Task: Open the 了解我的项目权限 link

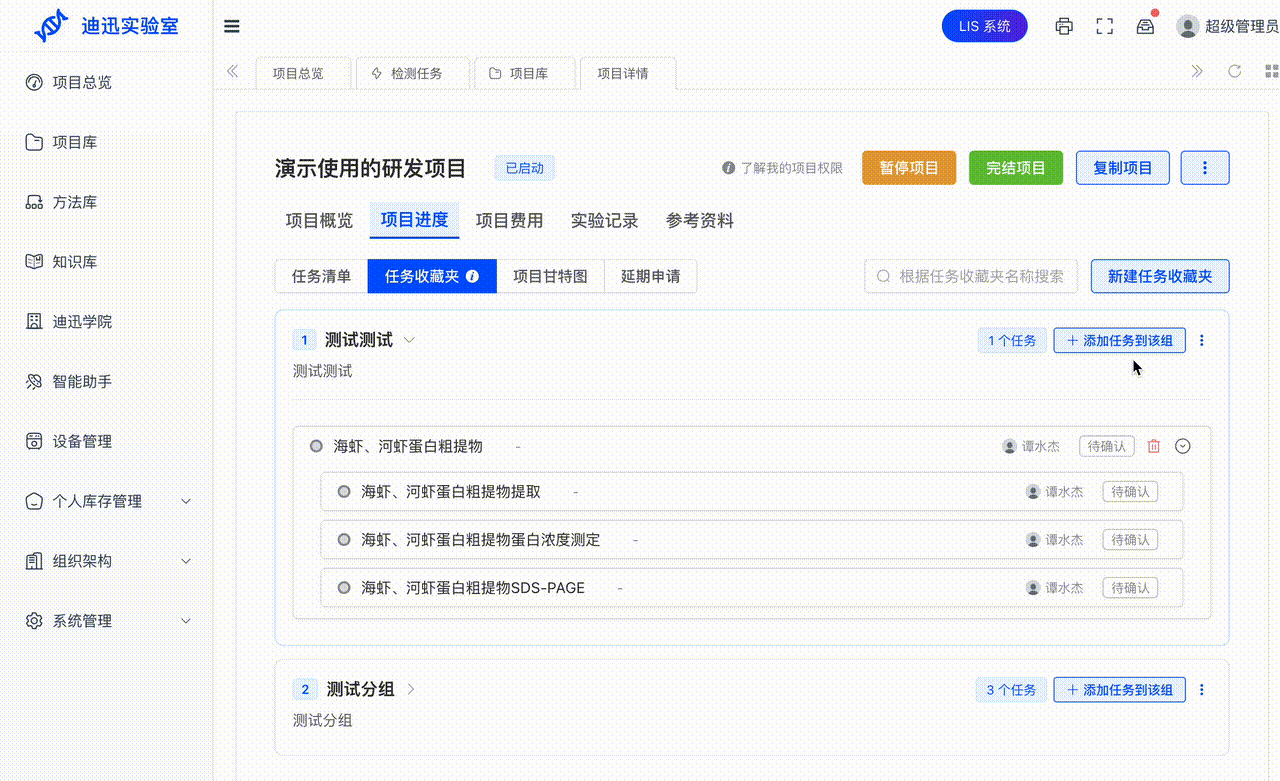Action: pos(791,168)
